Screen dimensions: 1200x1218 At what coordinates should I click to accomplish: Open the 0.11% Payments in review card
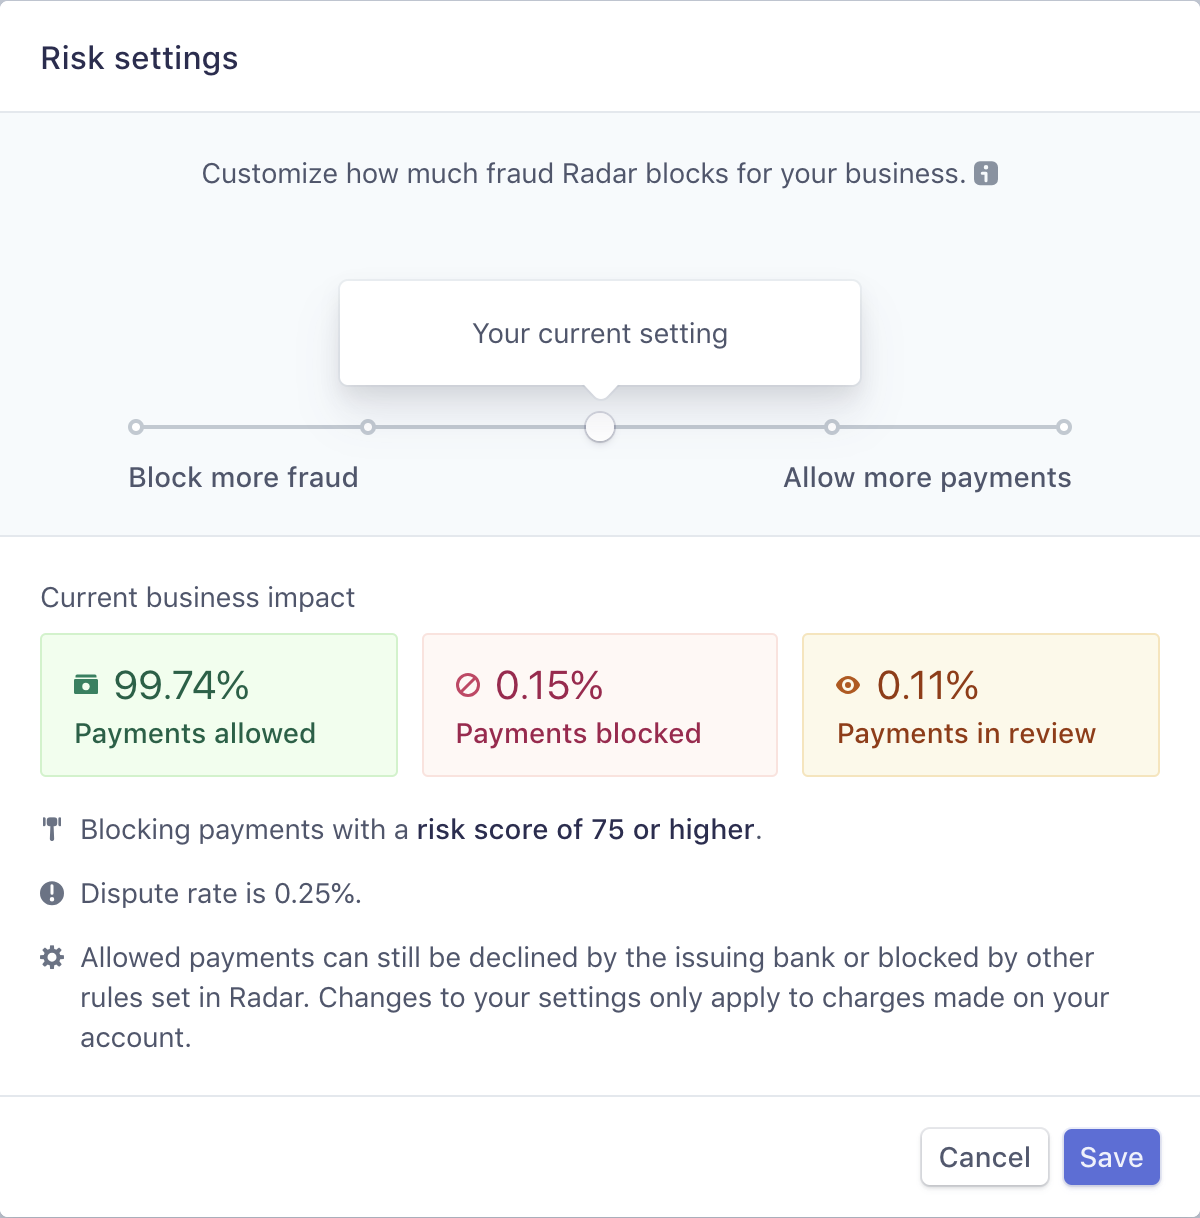(981, 705)
